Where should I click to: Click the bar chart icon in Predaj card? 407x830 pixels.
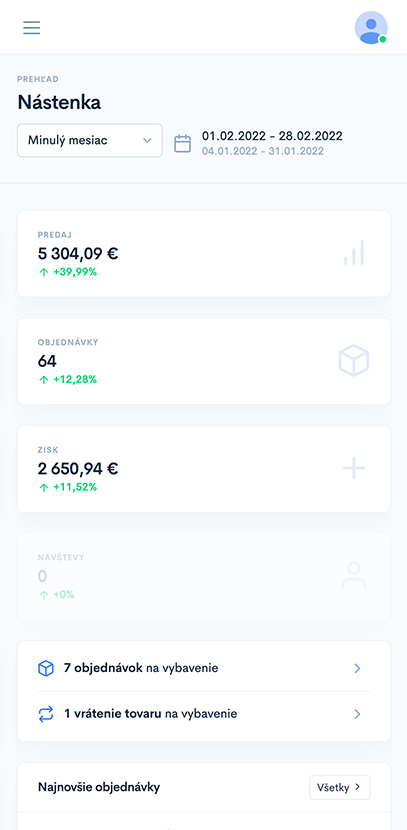point(354,252)
